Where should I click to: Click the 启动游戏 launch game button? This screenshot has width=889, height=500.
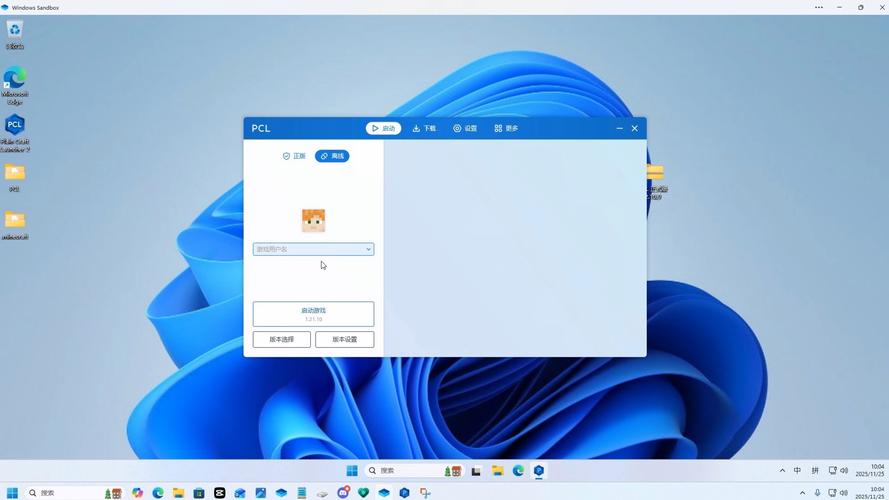click(314, 314)
